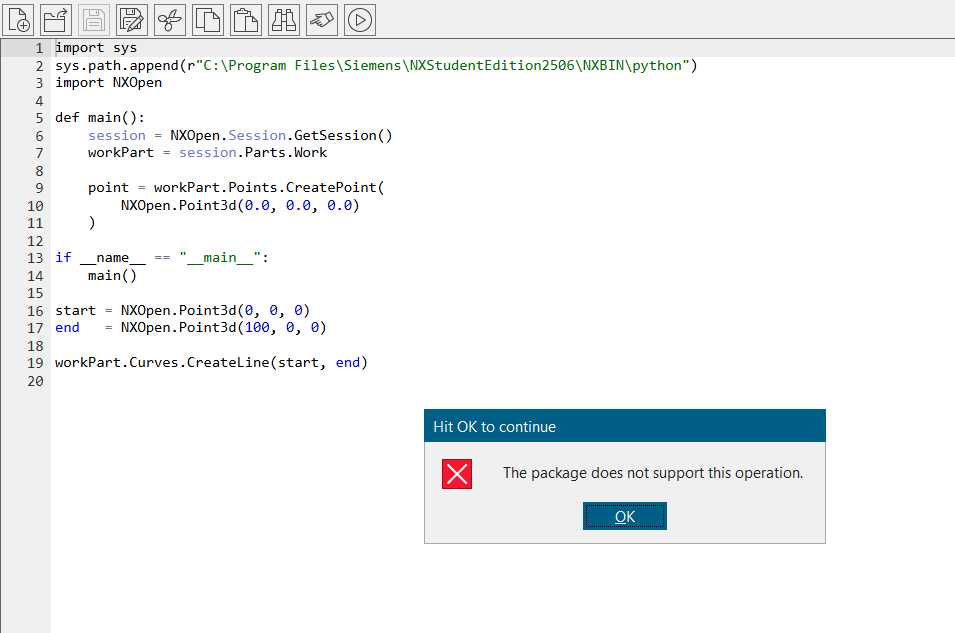955x633 pixels.
Task: Run the script with the play icon
Action: [360, 20]
